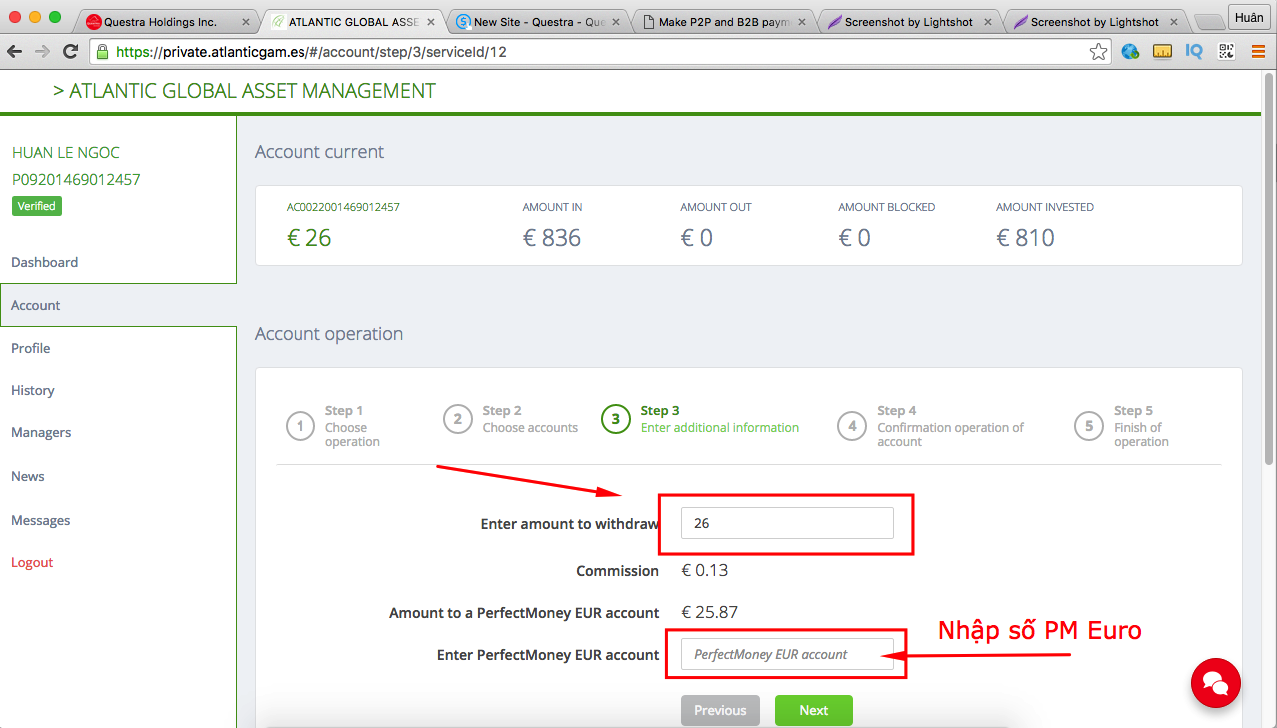Click the green padlock security icon
1277x728 pixels.
tap(102, 52)
